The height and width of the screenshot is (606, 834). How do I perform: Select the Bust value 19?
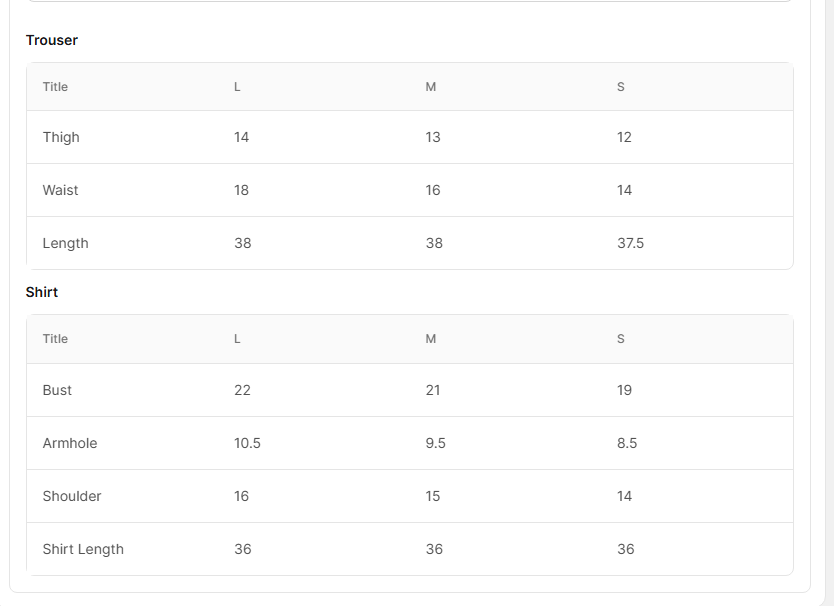click(624, 390)
